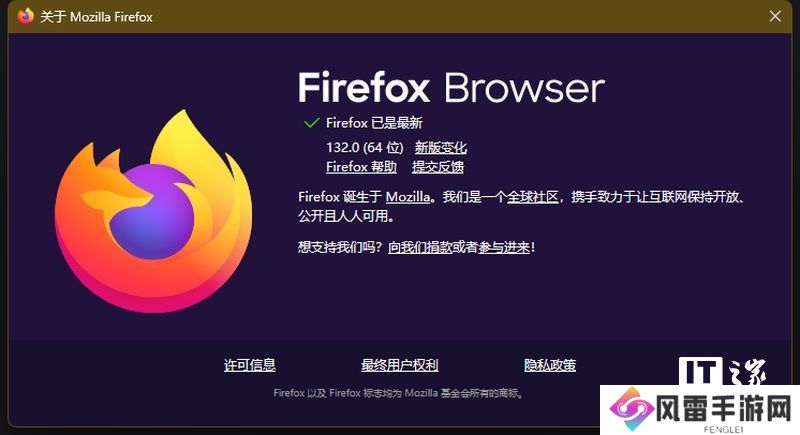Viewport: 800px width, 435px height.
Task: Click the 参与进来 get involved link
Action: (x=504, y=248)
